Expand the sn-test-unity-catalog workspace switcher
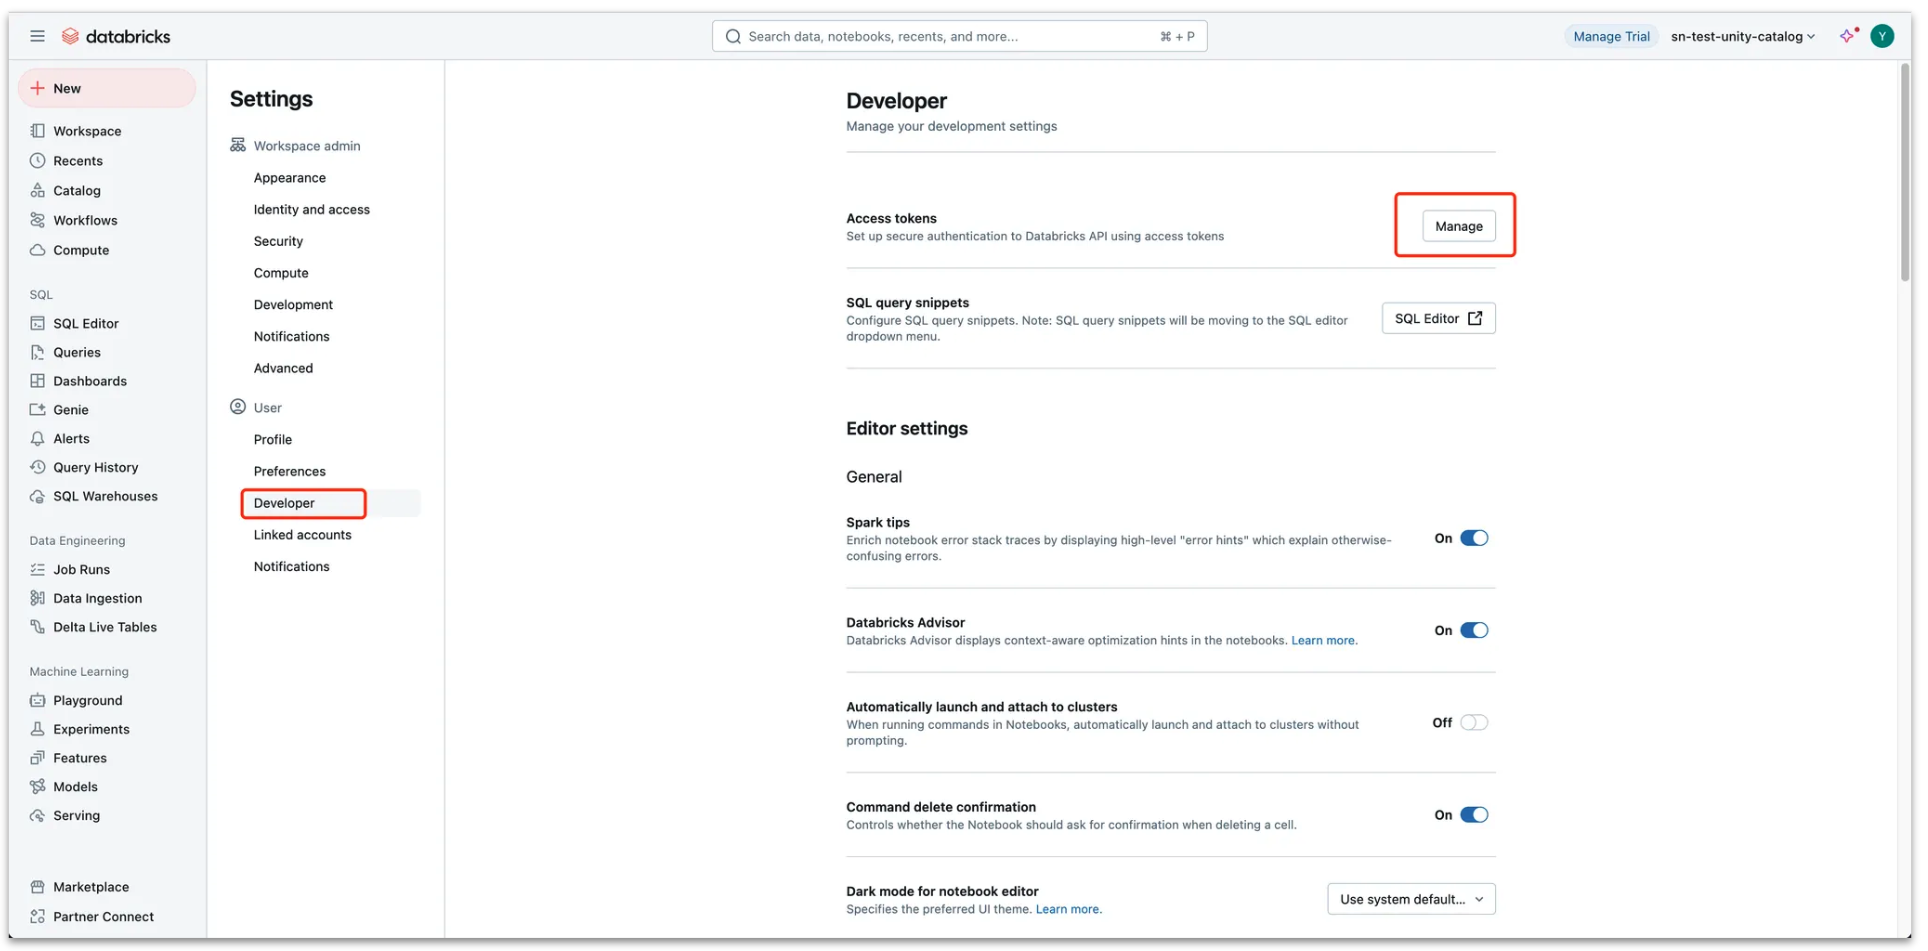Image resolution: width=1928 pixels, height=951 pixels. click(x=1742, y=37)
